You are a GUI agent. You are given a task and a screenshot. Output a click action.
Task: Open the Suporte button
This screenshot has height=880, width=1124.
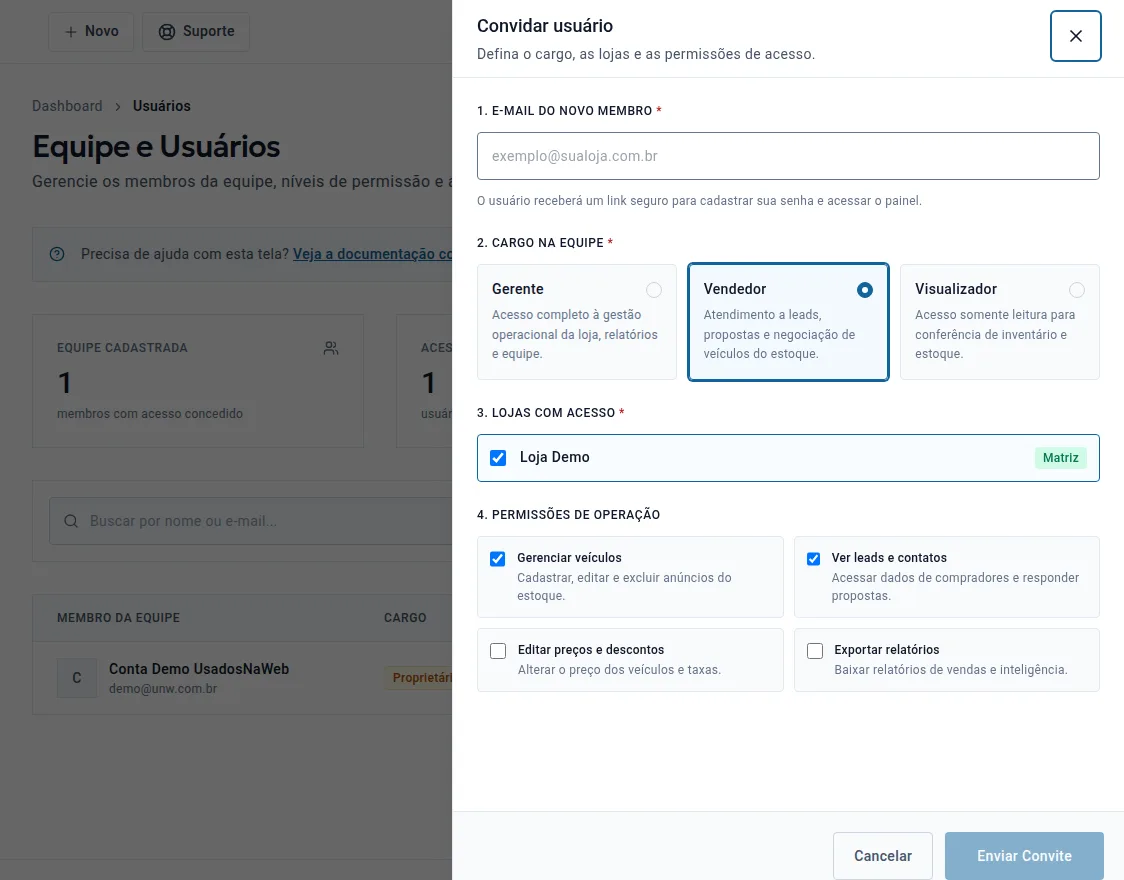196,32
